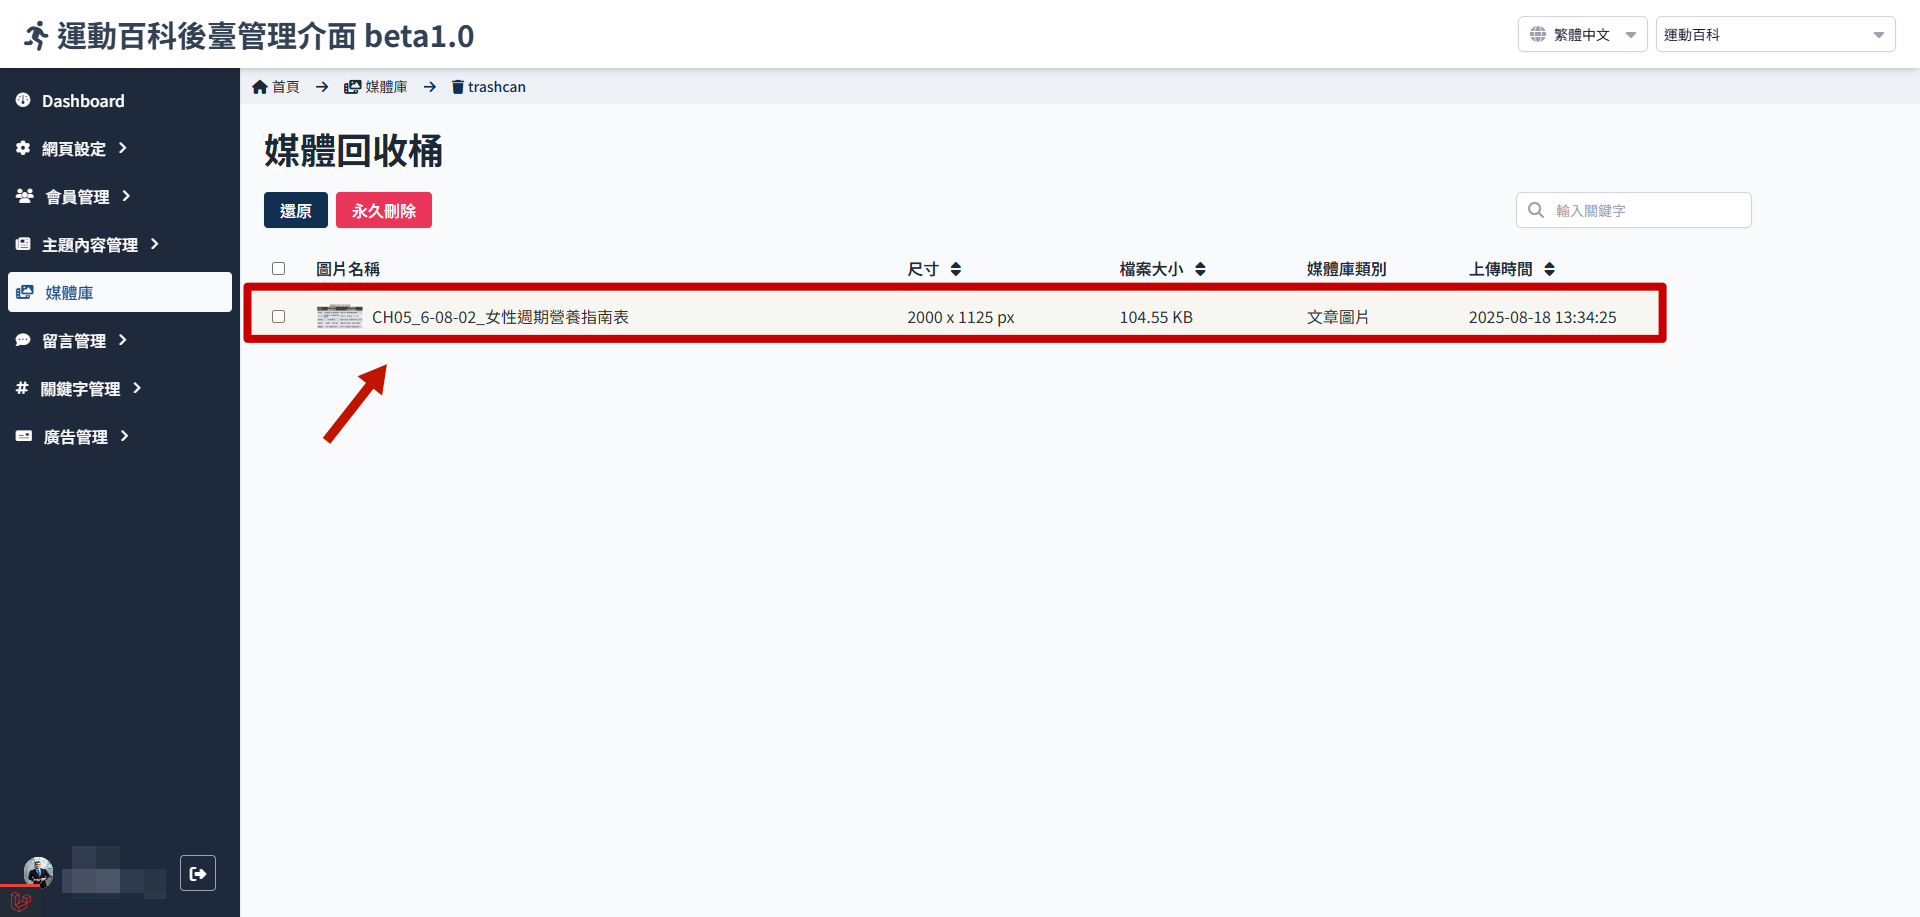Click the 會員管理 users icon
The width and height of the screenshot is (1920, 917).
pyautogui.click(x=25, y=196)
